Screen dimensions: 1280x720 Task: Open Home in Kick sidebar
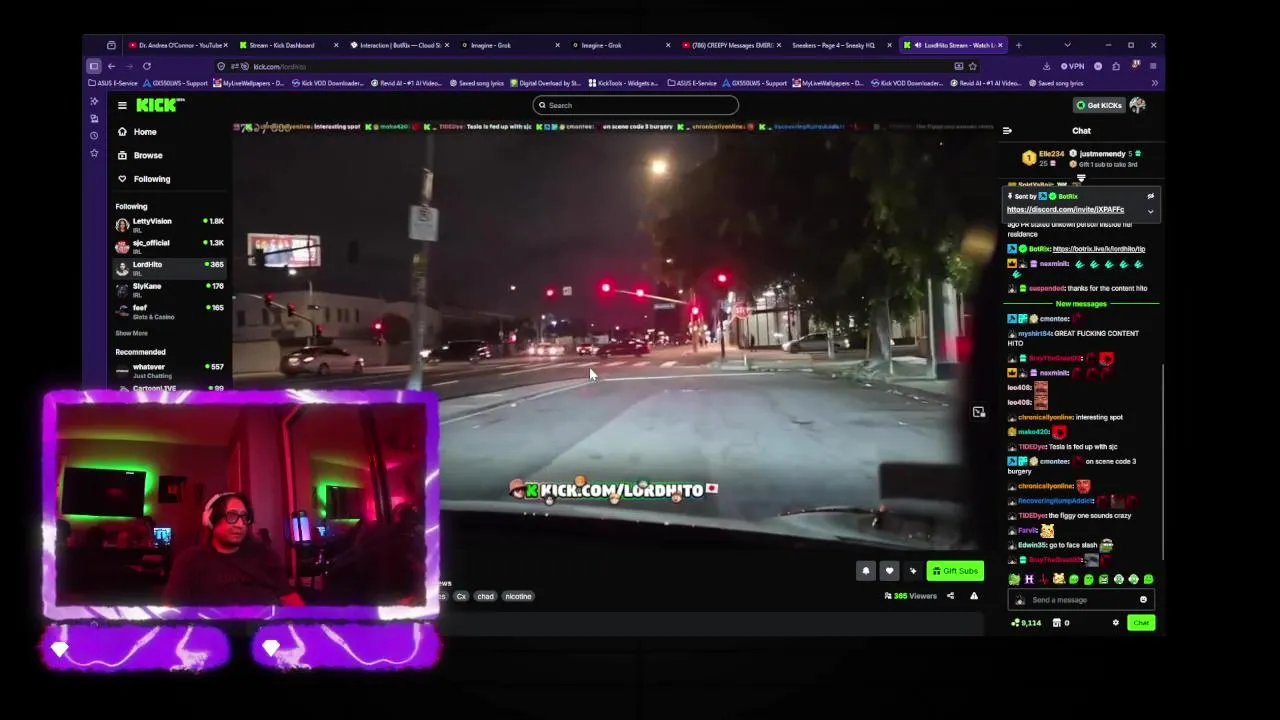click(145, 132)
